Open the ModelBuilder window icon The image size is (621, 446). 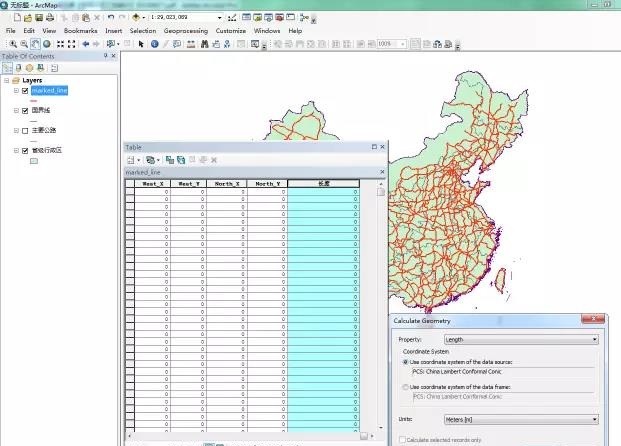pos(304,17)
